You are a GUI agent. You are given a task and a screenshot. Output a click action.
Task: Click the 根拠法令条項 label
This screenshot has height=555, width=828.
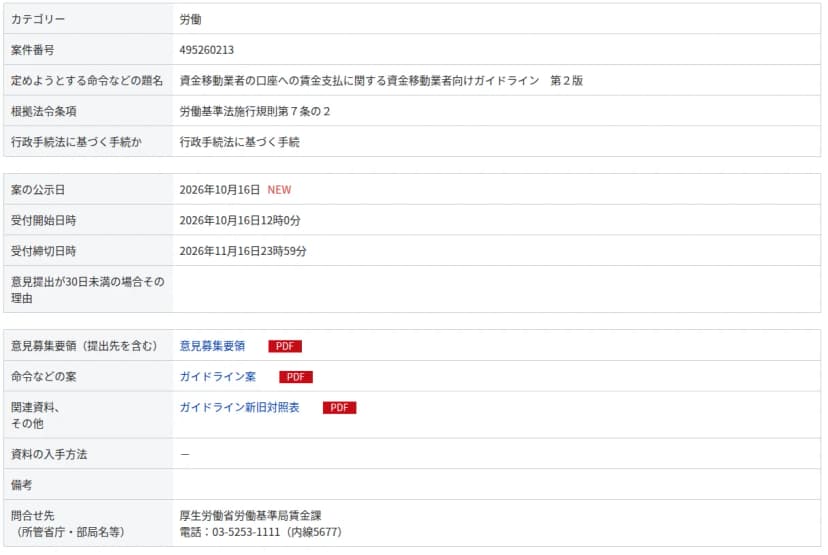click(x=44, y=111)
